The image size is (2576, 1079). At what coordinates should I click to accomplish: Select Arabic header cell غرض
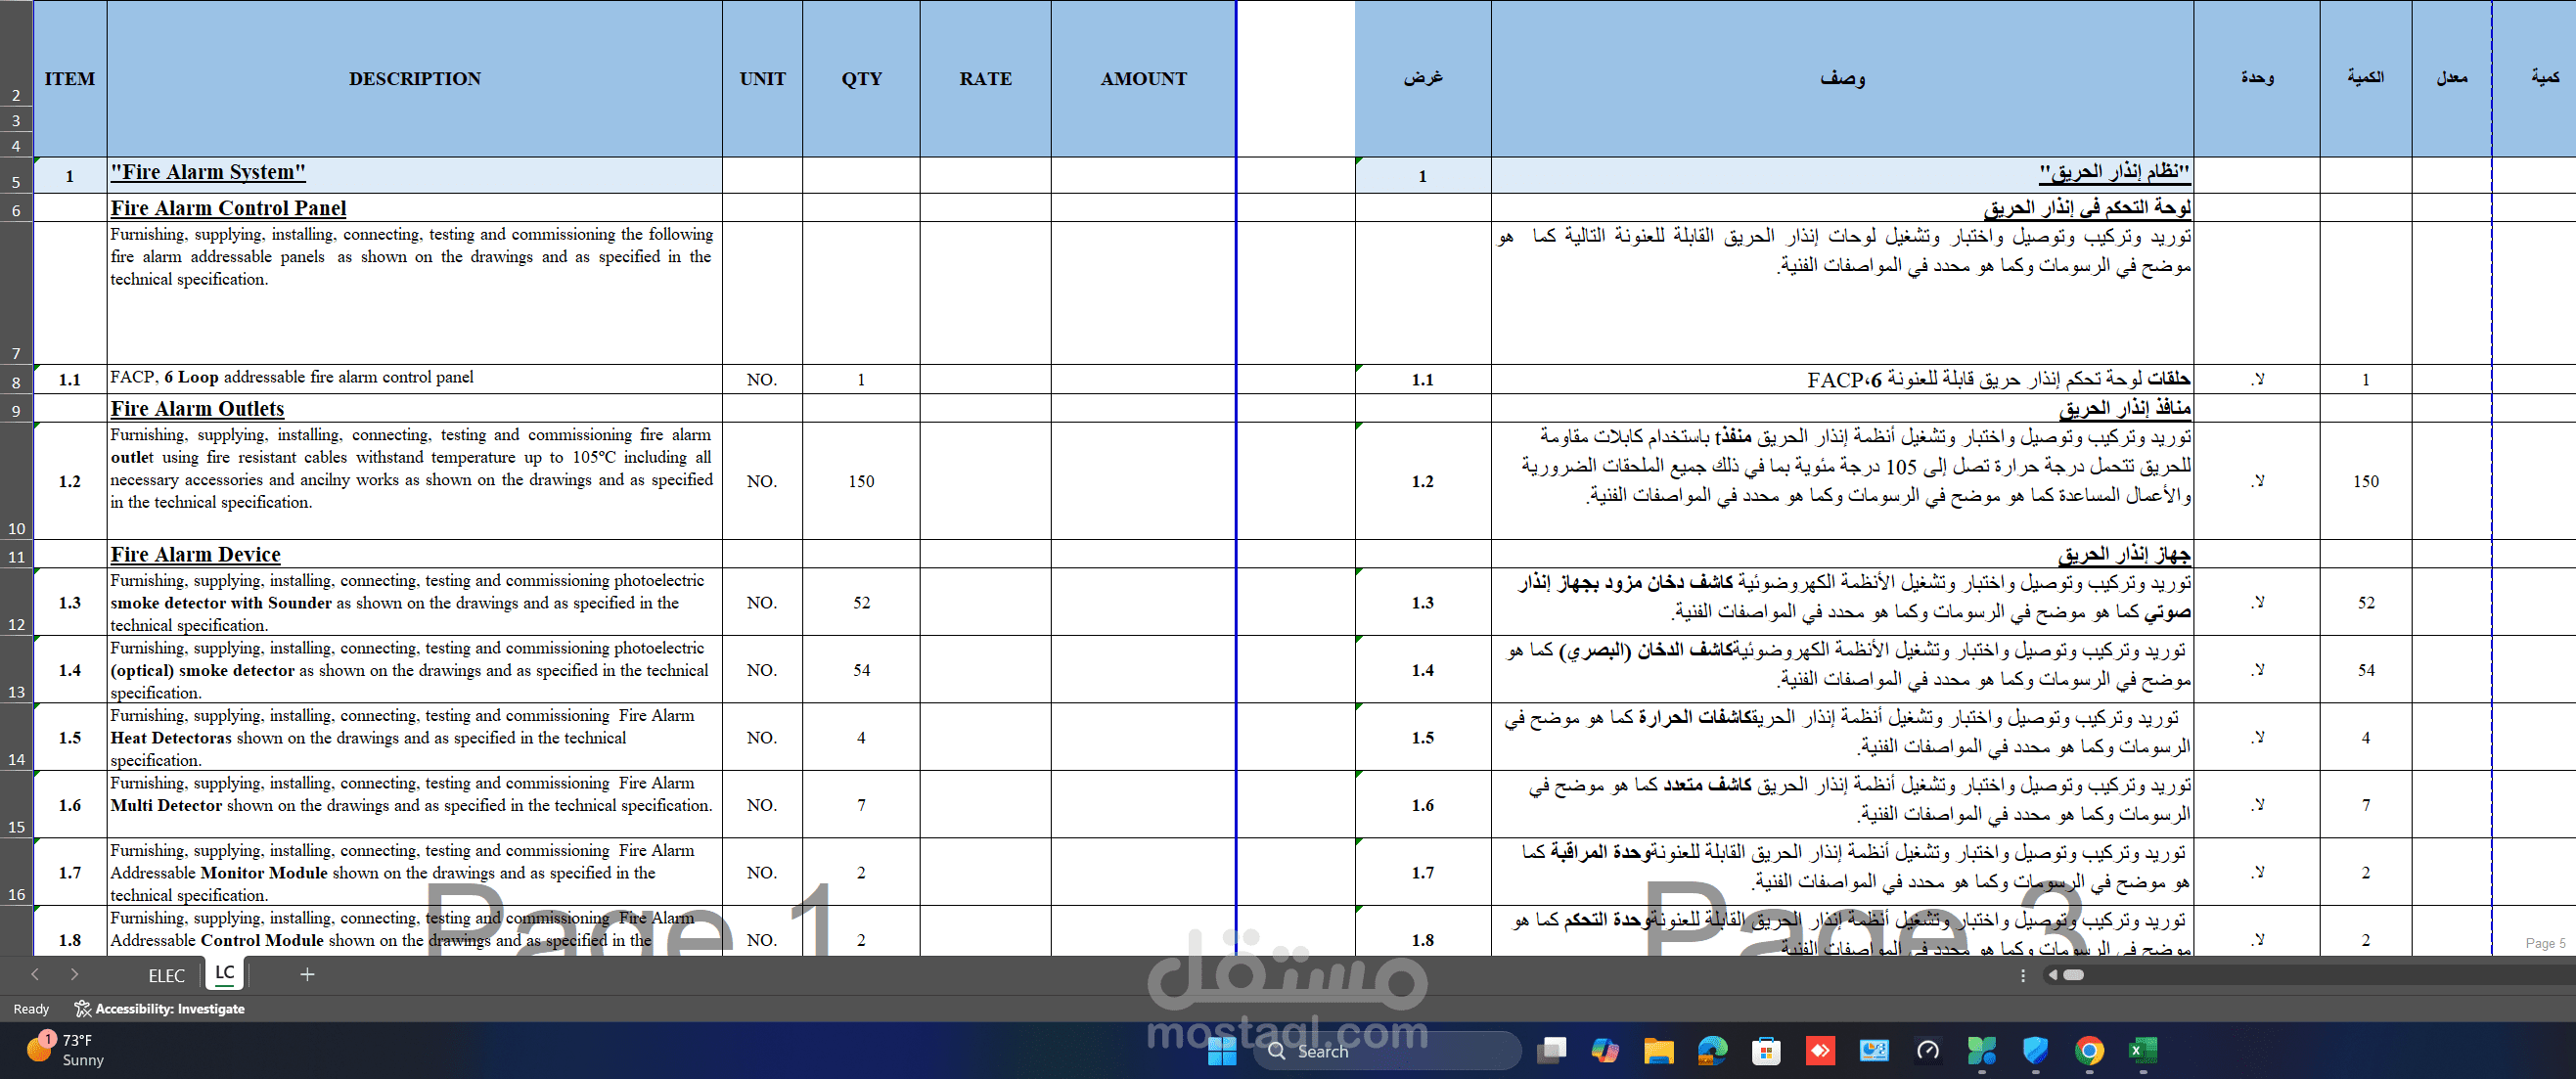point(1423,78)
